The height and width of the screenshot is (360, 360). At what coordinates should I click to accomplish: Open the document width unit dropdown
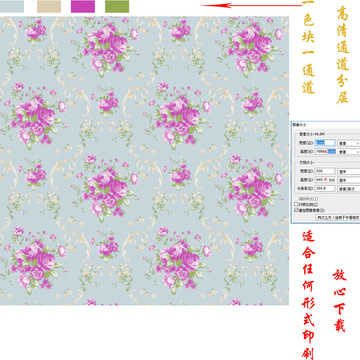click(x=349, y=171)
